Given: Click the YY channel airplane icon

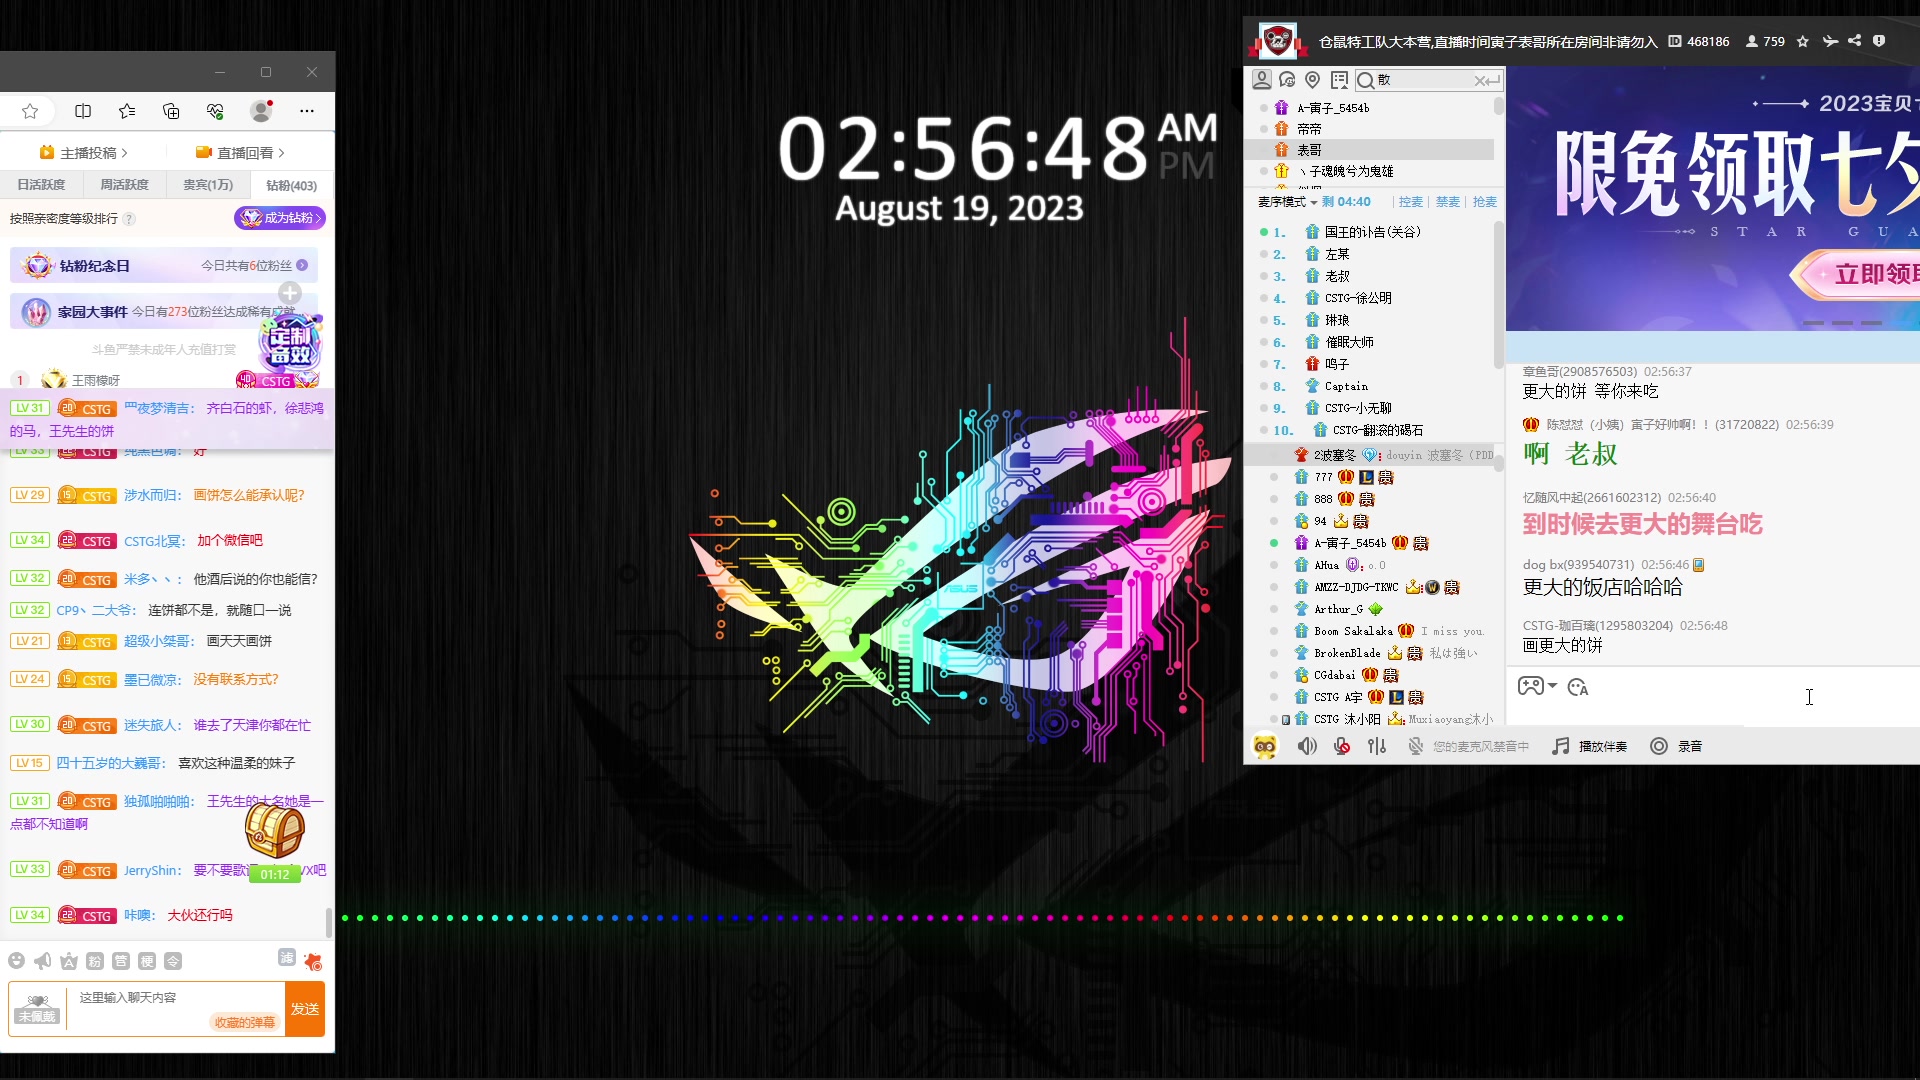Looking at the screenshot, I should pos(1830,41).
